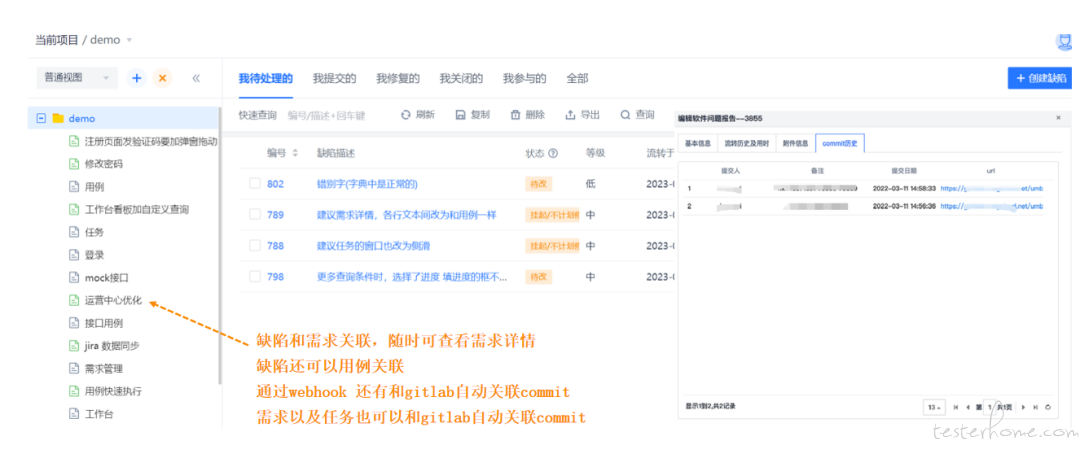Select 运营中心优化 in the tree
Screen dimensions: 1080x454
click(x=114, y=300)
